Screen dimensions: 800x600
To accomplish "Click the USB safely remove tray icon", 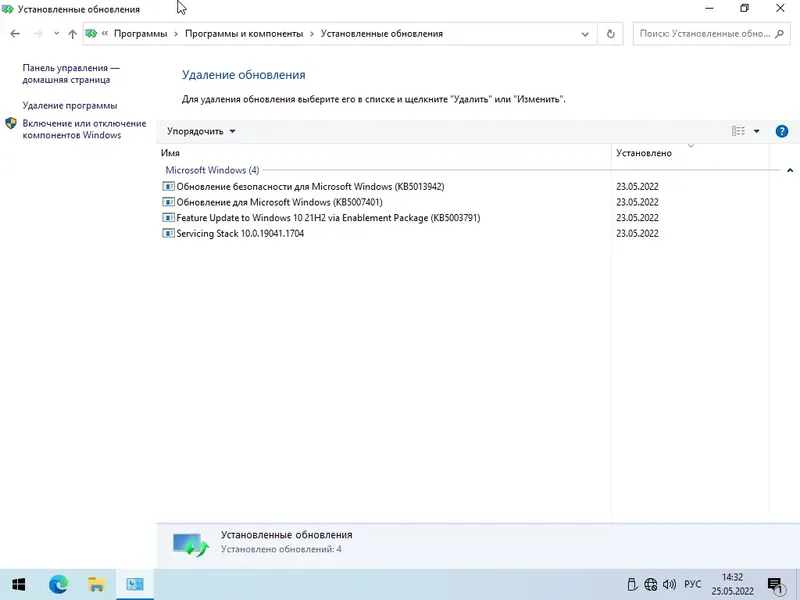I will pos(632,585).
